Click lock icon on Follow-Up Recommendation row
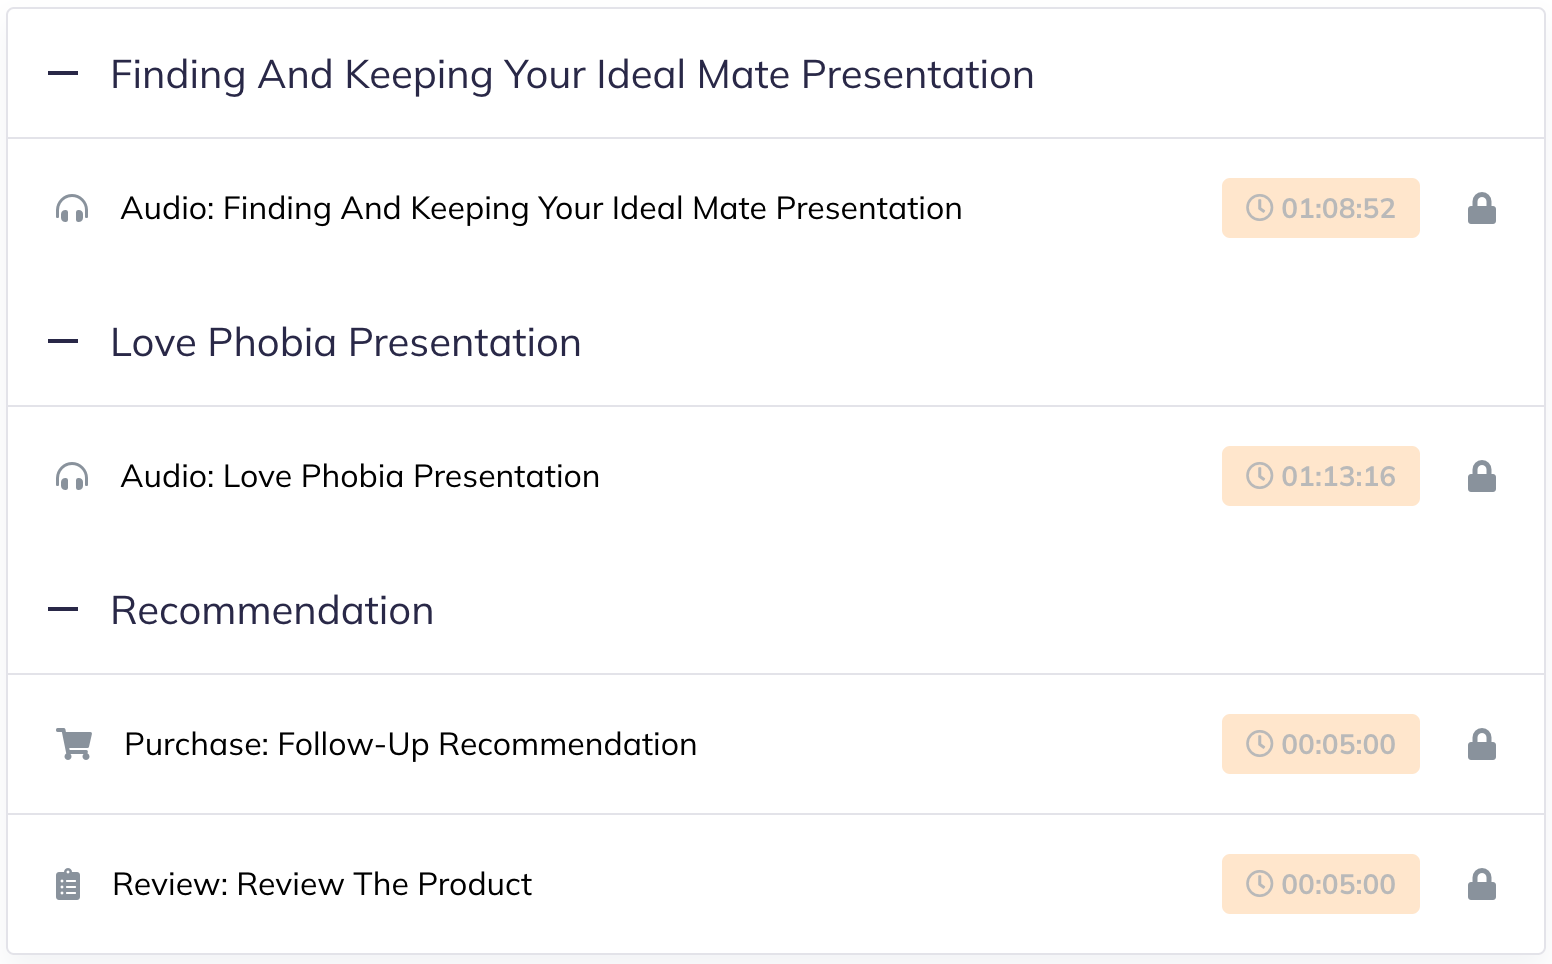Image resolution: width=1552 pixels, height=964 pixels. (x=1481, y=744)
